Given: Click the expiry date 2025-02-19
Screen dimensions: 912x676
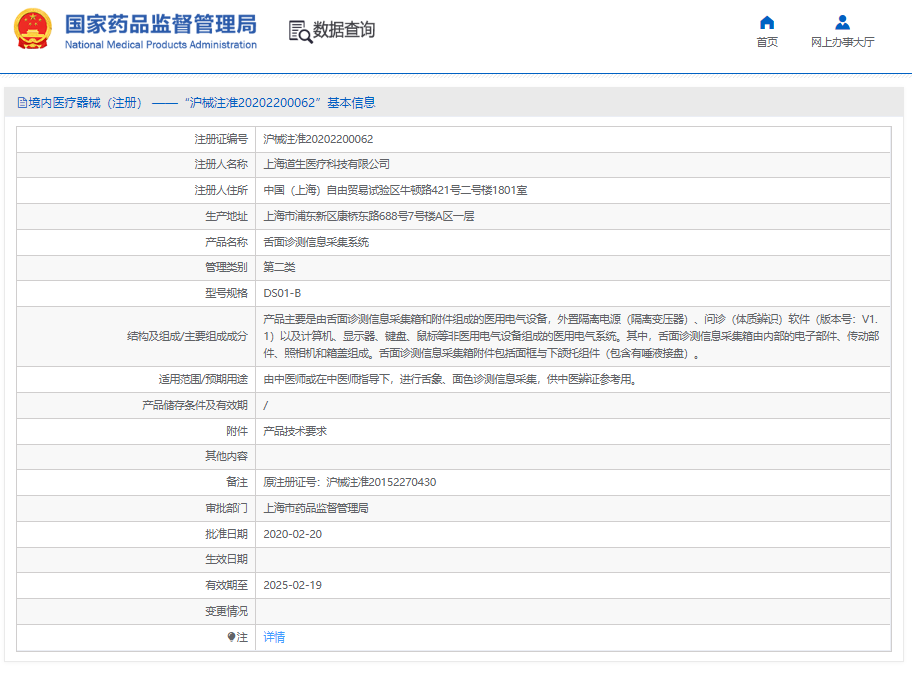Looking at the screenshot, I should click(x=292, y=585).
